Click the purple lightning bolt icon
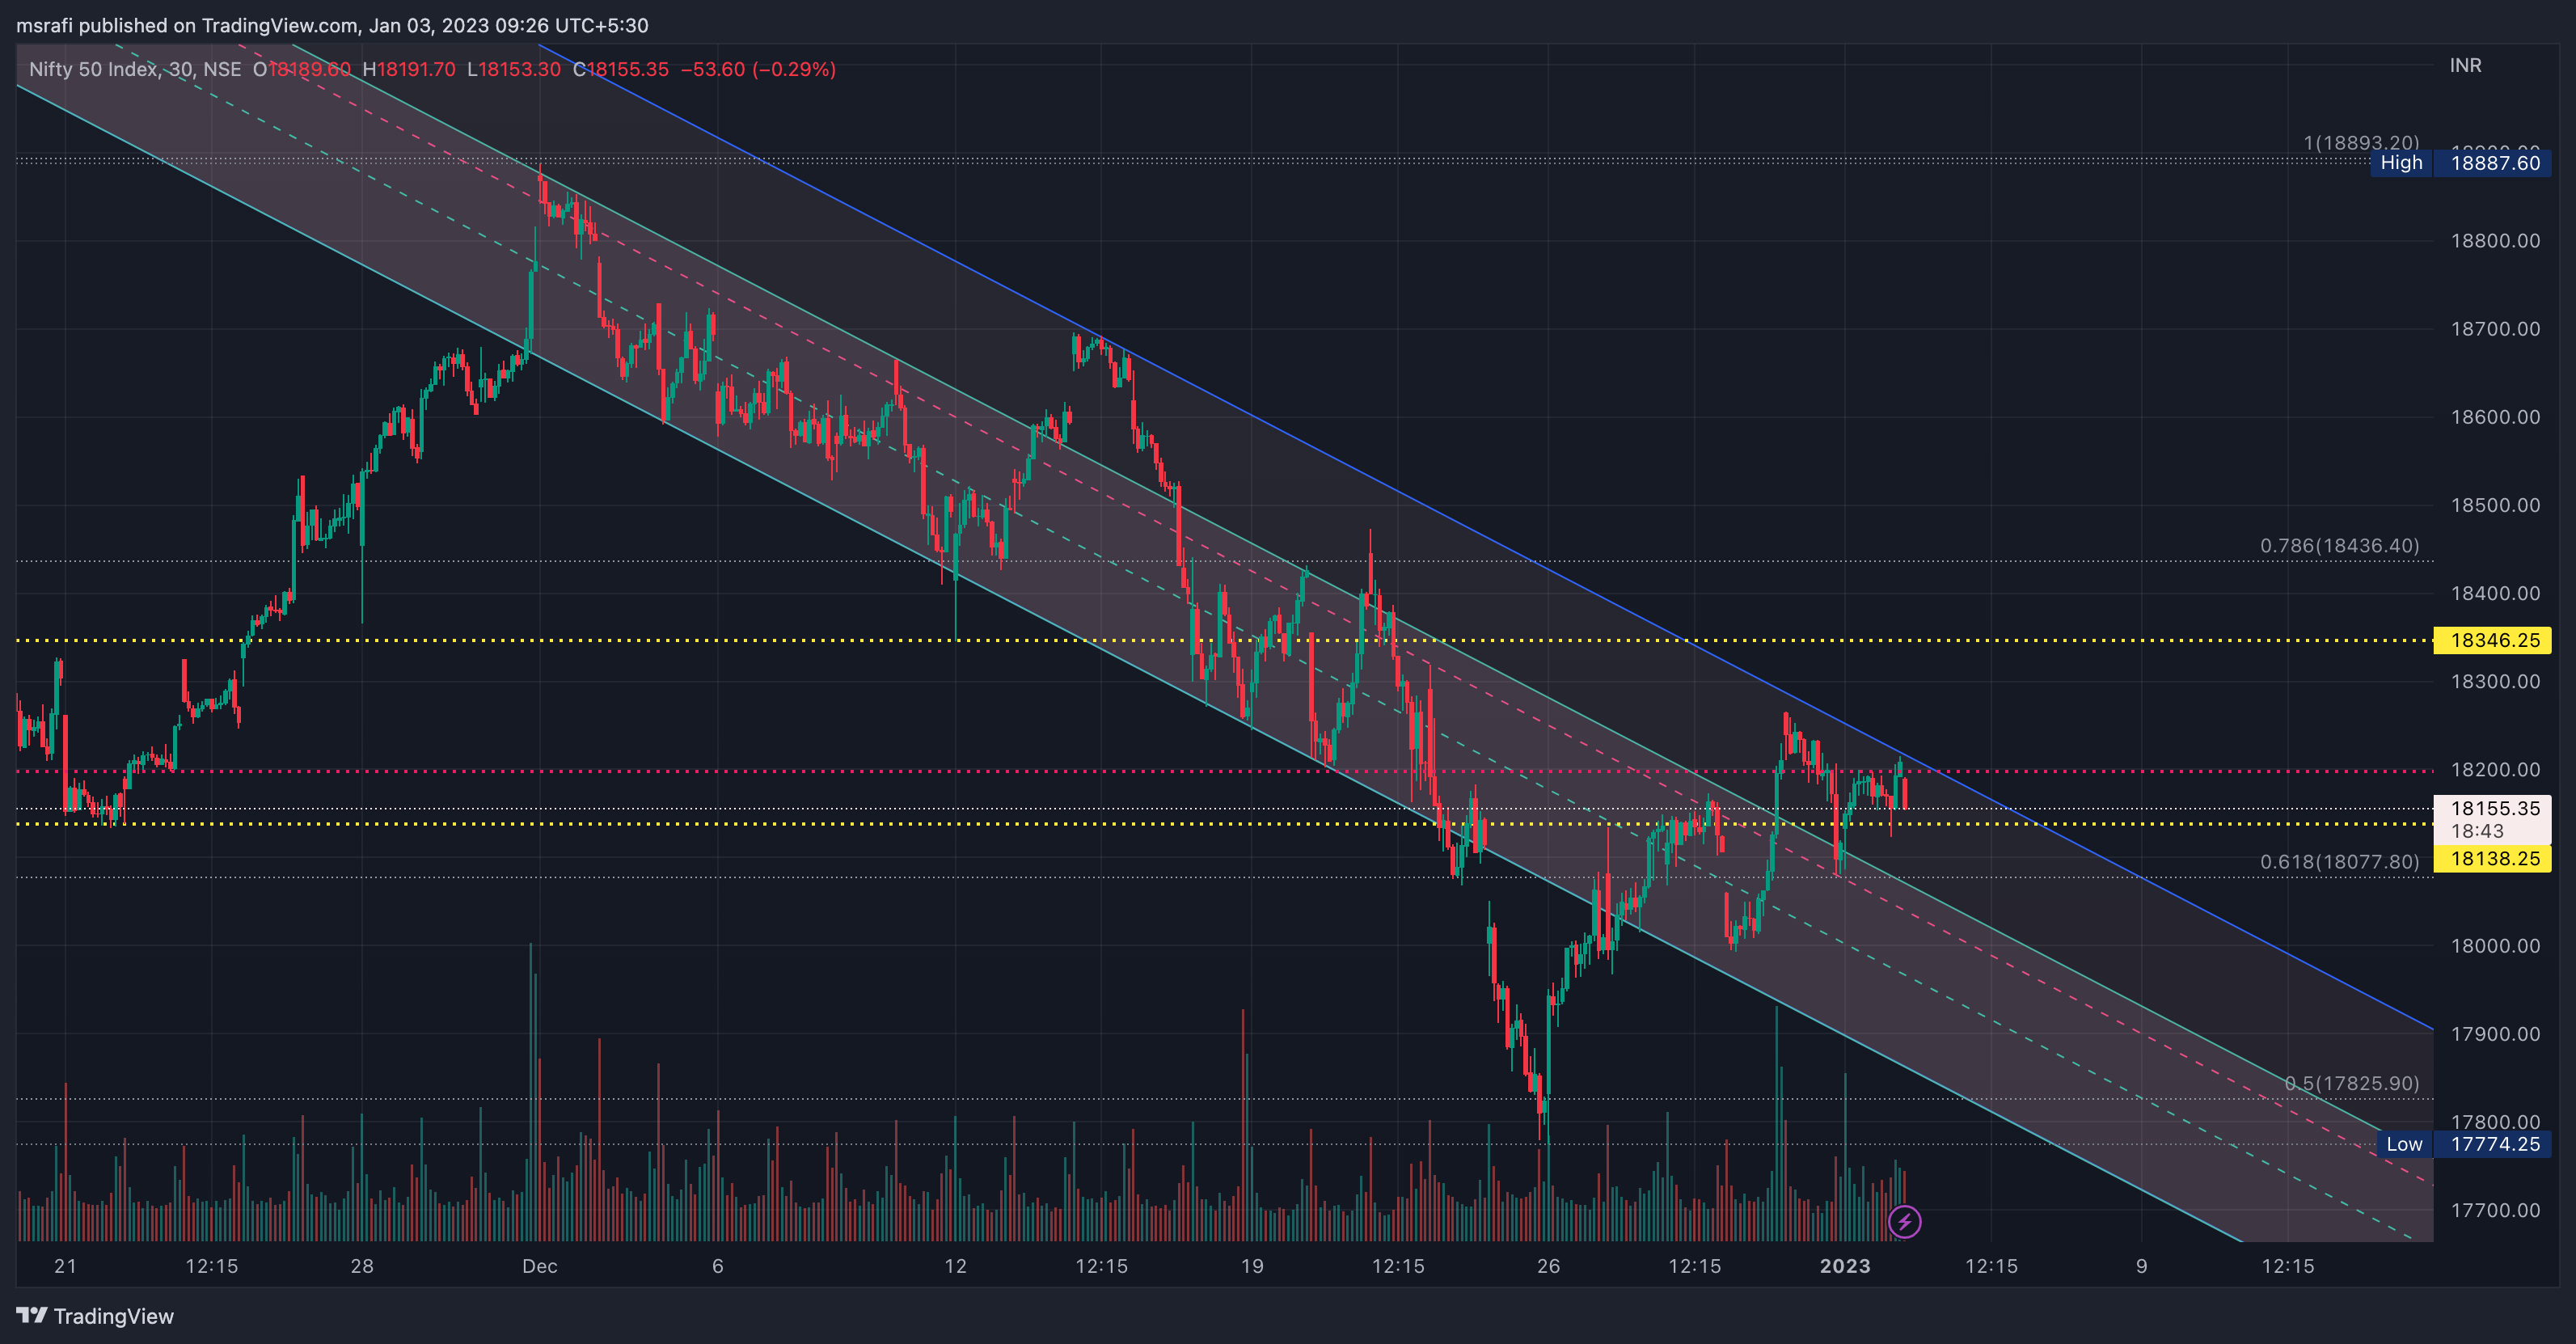The width and height of the screenshot is (2576, 1344). click(x=1904, y=1221)
